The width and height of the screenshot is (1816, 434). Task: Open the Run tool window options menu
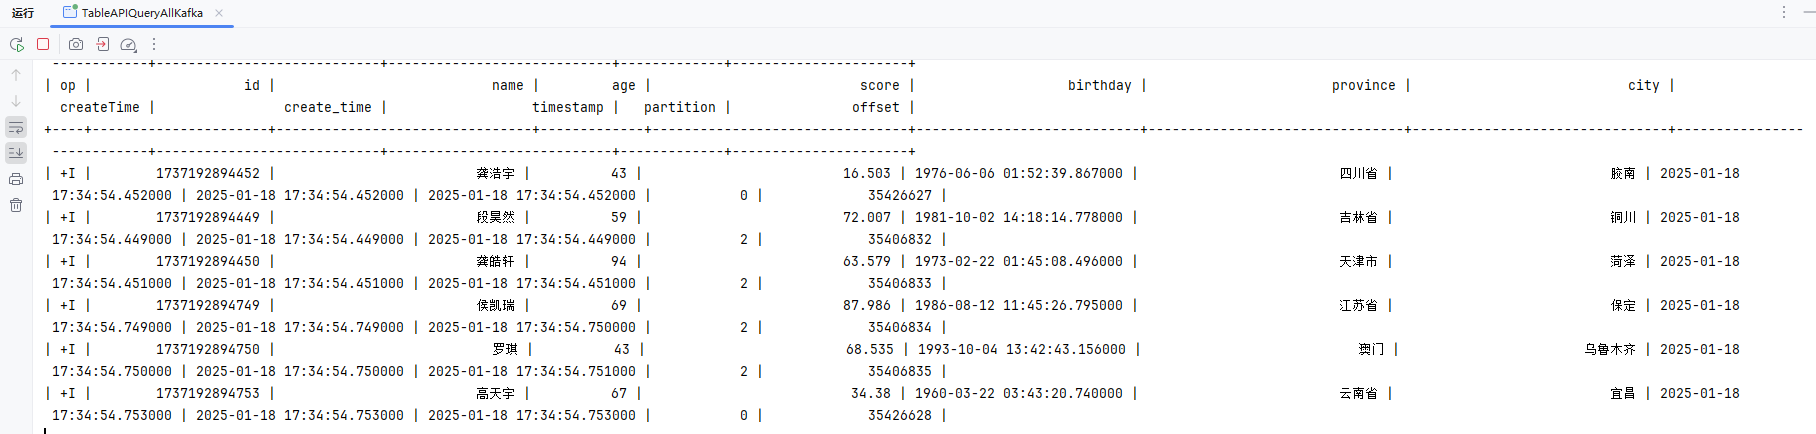pos(1783,12)
